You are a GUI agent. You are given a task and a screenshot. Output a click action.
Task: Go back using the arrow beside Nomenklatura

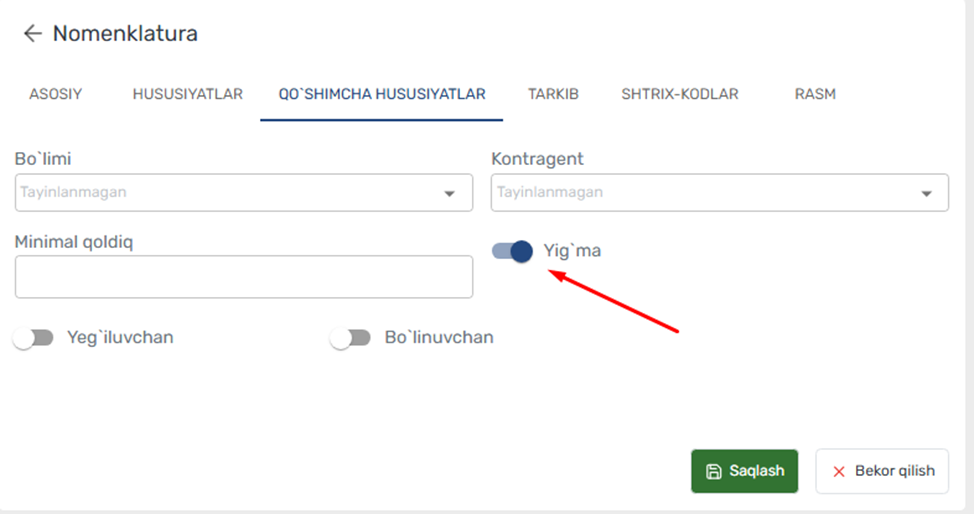pos(32,34)
